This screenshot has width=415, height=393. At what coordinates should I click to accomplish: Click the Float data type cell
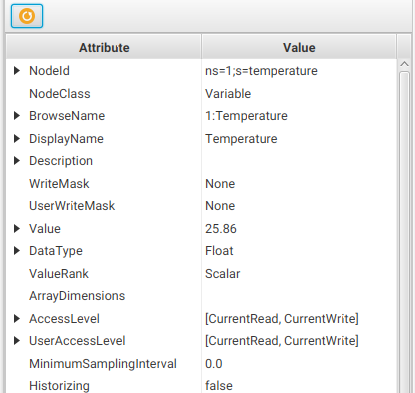click(219, 251)
